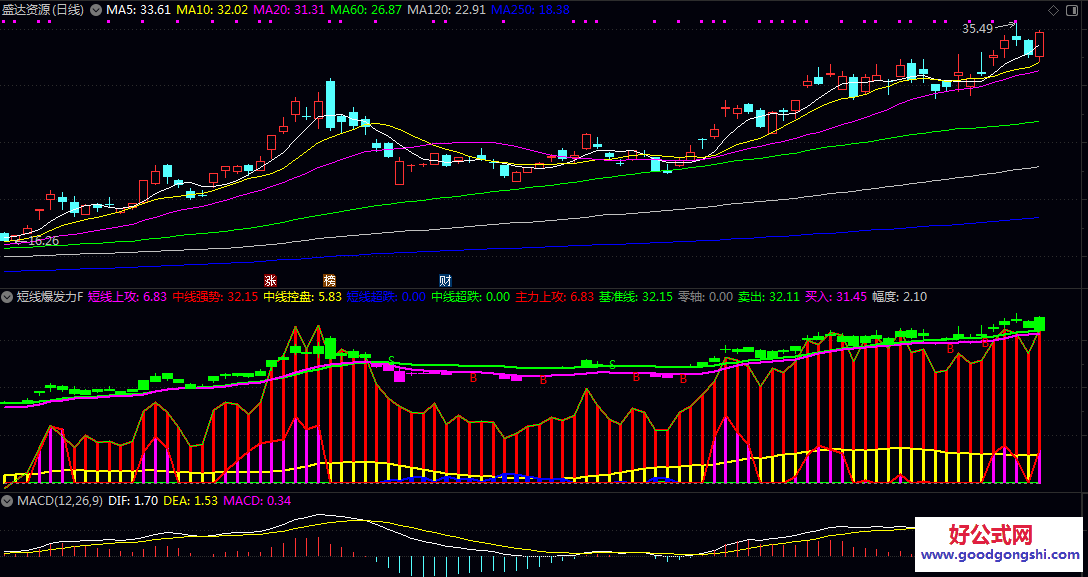
Task: Click the 短线超跌: 0.00 value
Action: point(386,297)
